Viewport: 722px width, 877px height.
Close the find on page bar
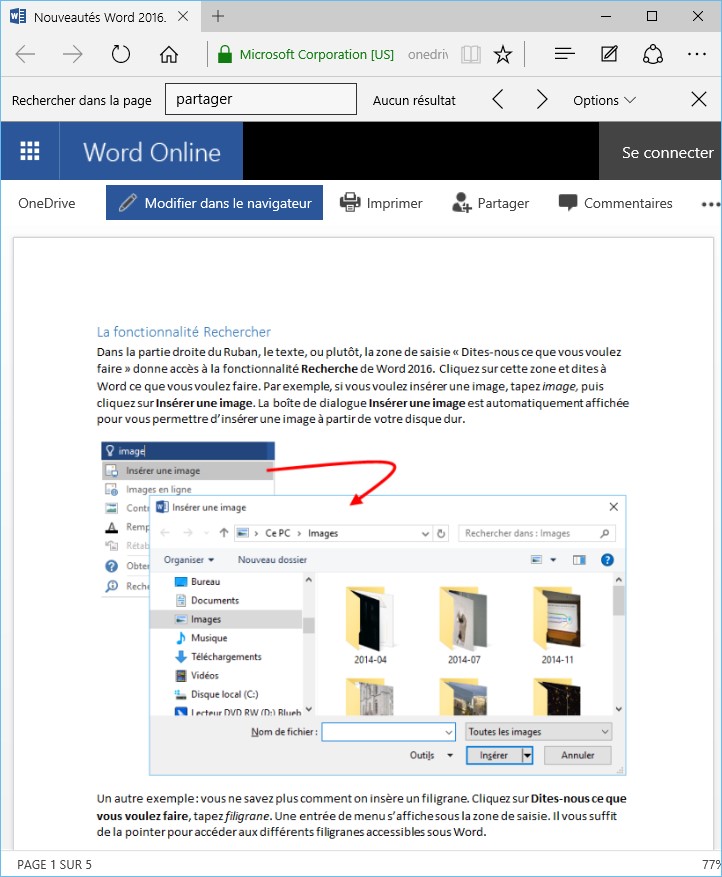point(699,100)
